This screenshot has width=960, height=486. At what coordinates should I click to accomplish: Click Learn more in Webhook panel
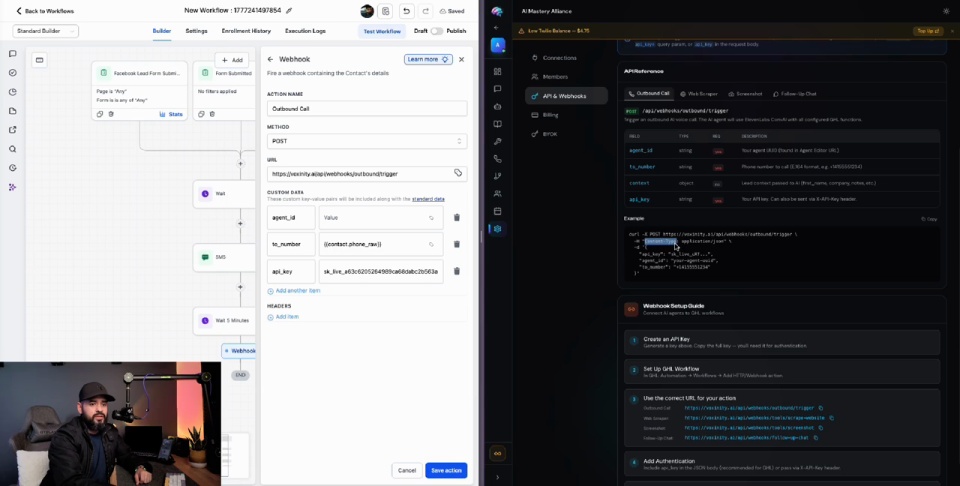[428, 59]
